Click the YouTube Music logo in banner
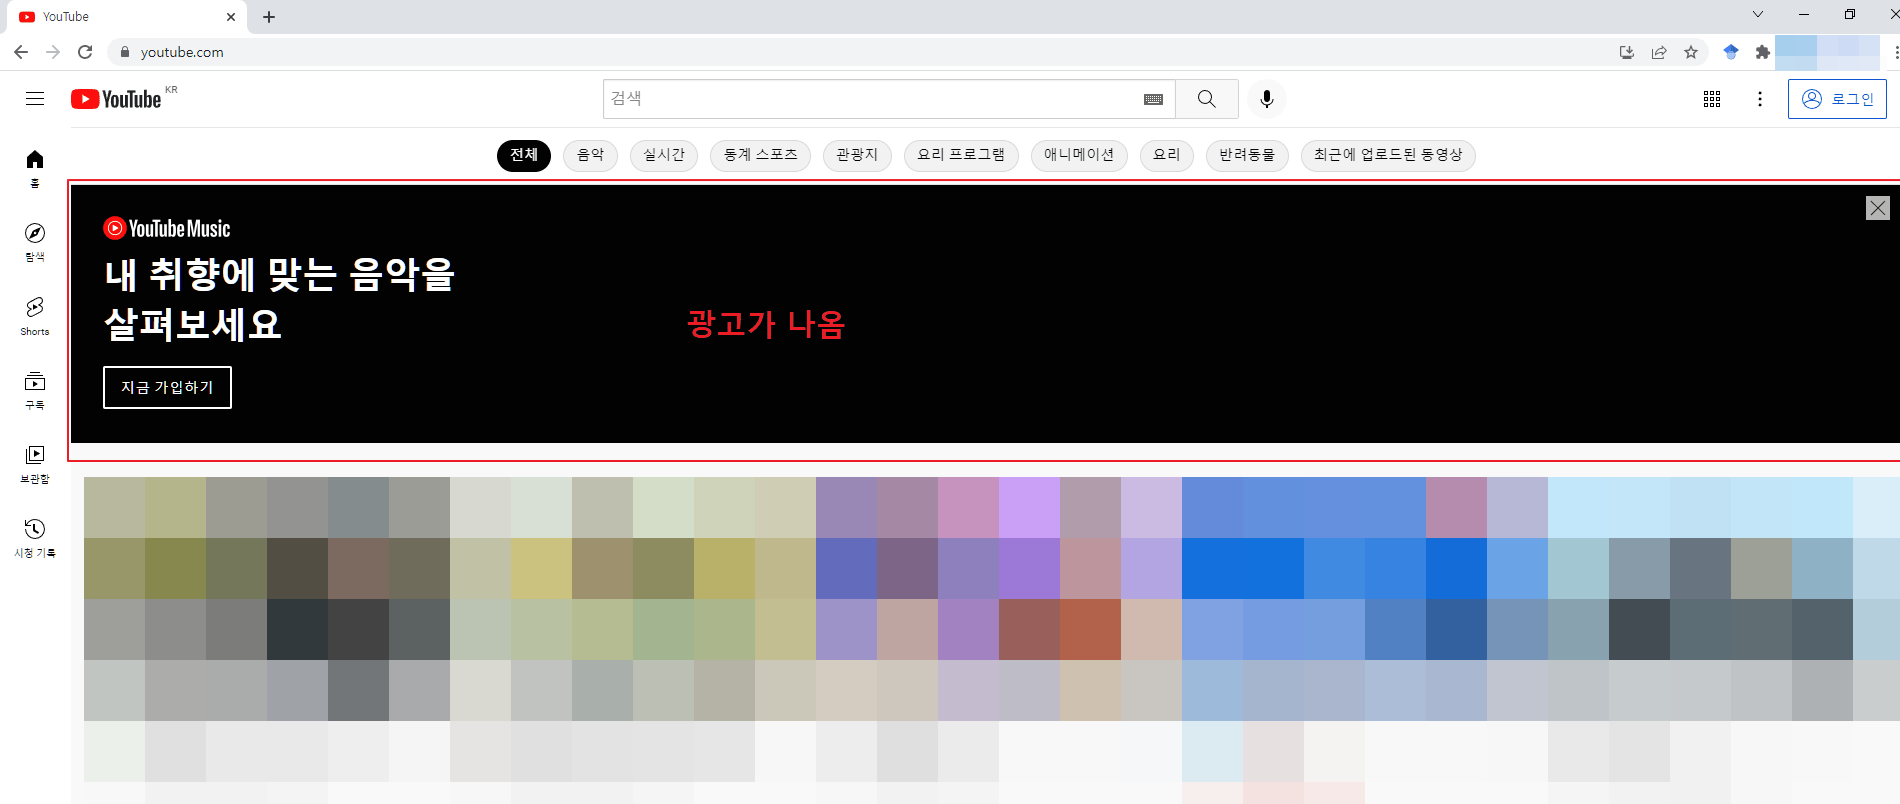The height and width of the screenshot is (804, 1900). pos(167,229)
